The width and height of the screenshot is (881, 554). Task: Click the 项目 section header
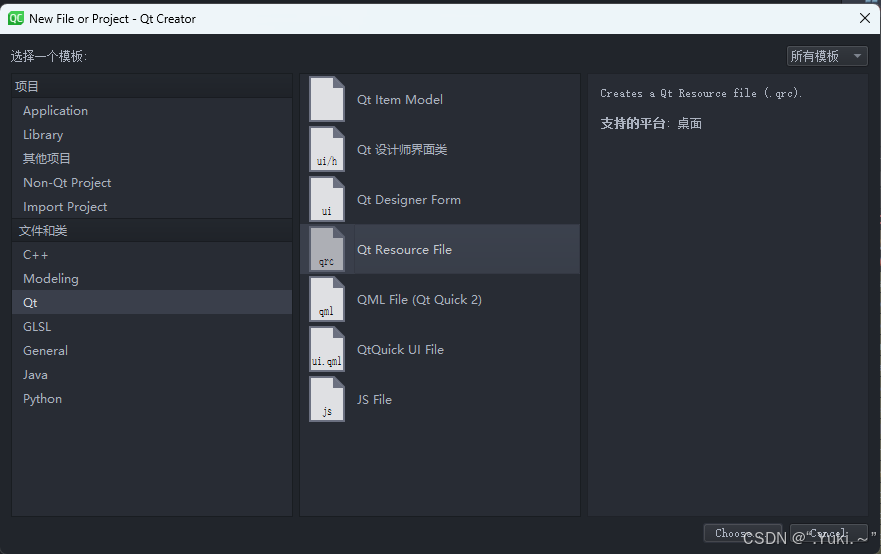[x=152, y=87]
